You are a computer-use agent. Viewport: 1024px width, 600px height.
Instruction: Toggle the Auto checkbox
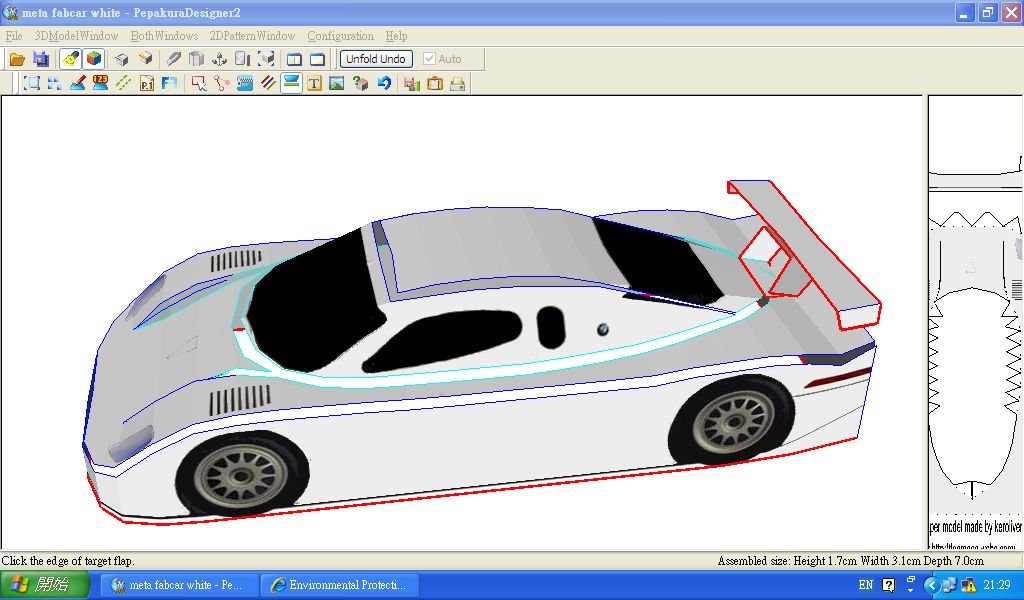tap(430, 59)
